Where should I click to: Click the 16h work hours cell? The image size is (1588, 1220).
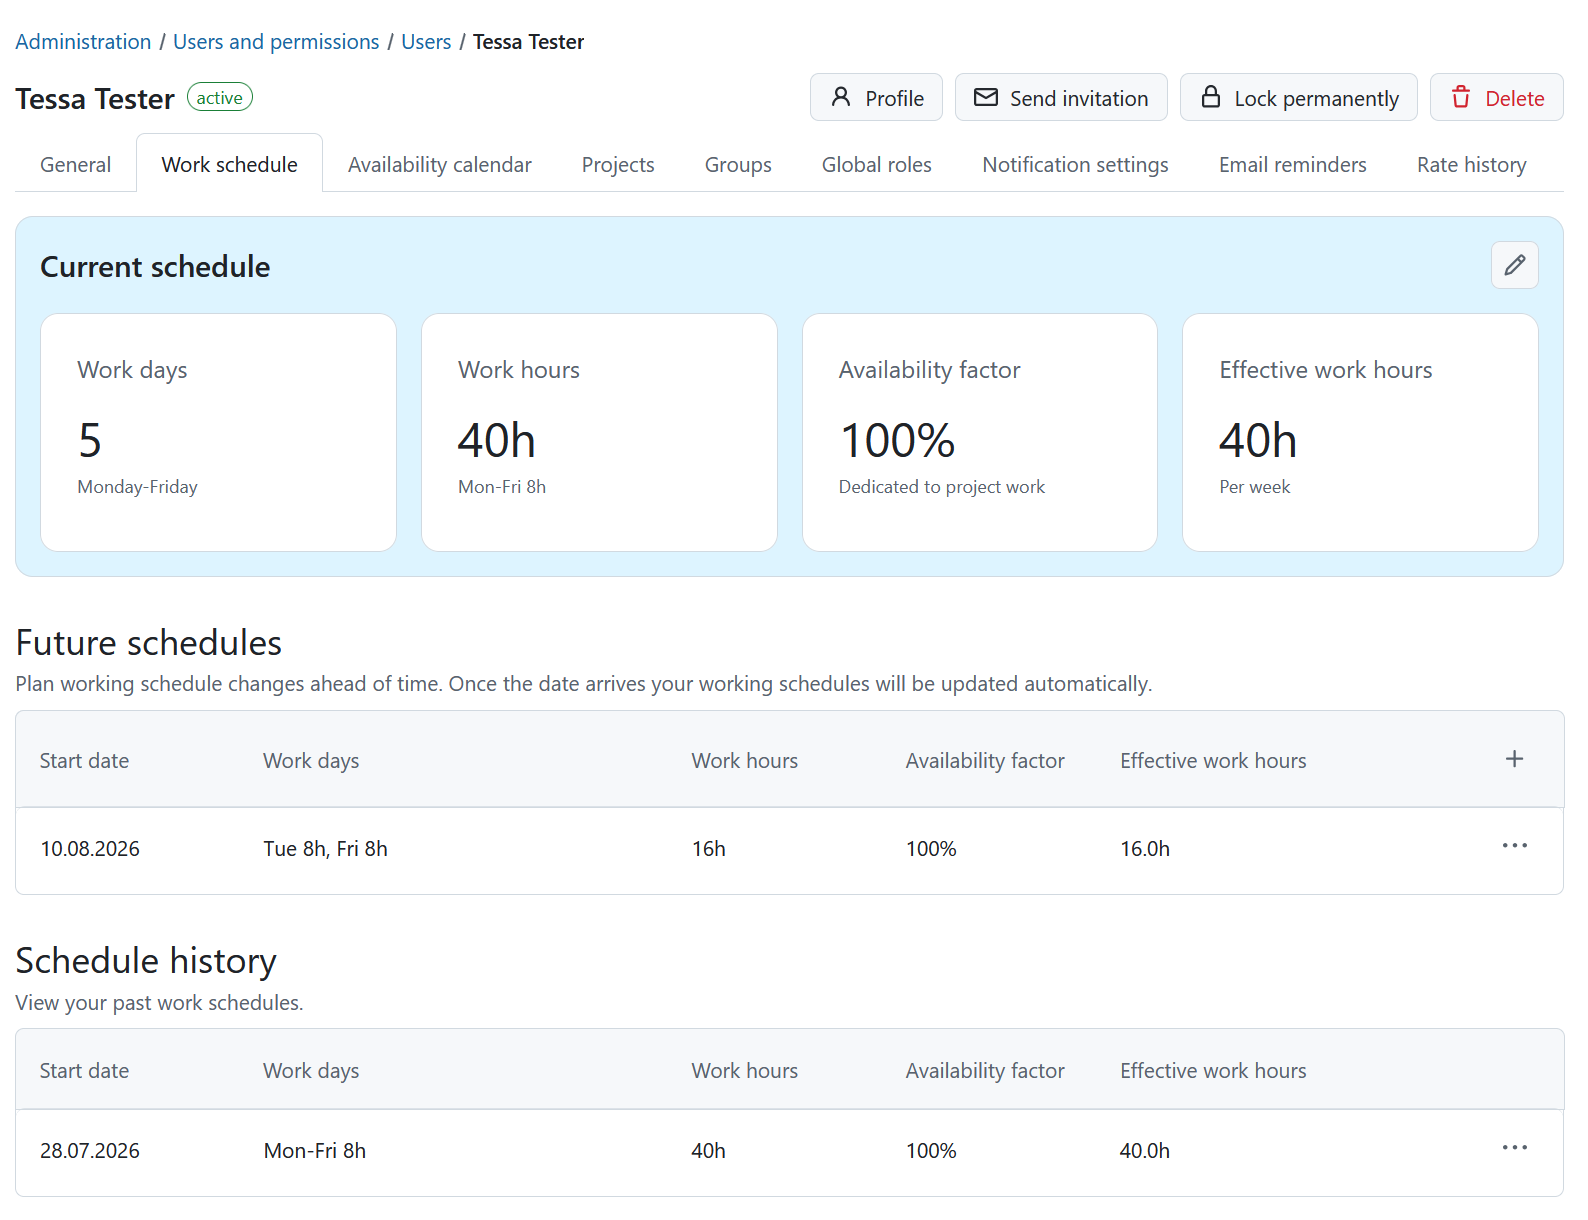coord(708,849)
